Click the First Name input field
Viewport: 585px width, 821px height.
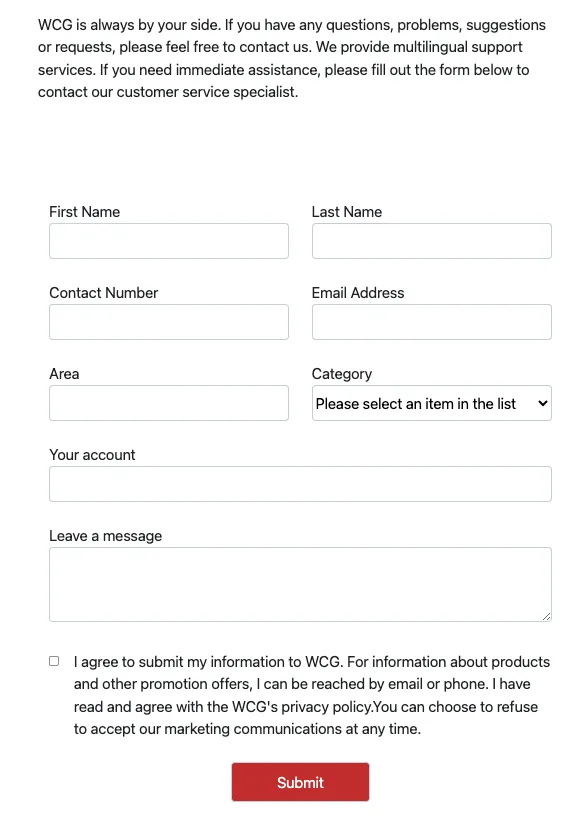tap(169, 241)
